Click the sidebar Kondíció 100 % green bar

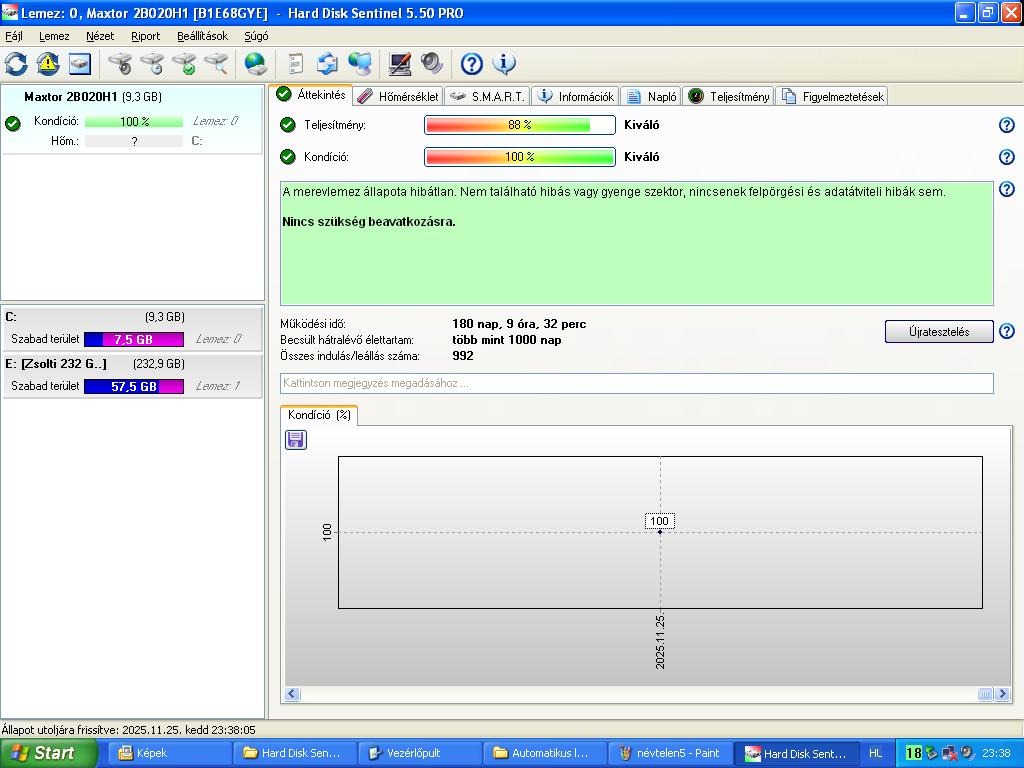[134, 121]
